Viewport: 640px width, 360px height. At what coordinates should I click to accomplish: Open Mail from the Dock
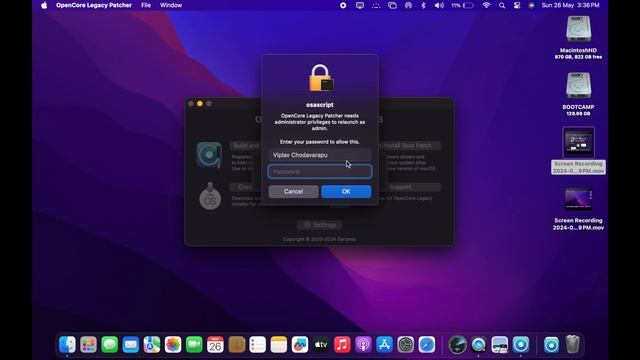pyautogui.click(x=131, y=344)
